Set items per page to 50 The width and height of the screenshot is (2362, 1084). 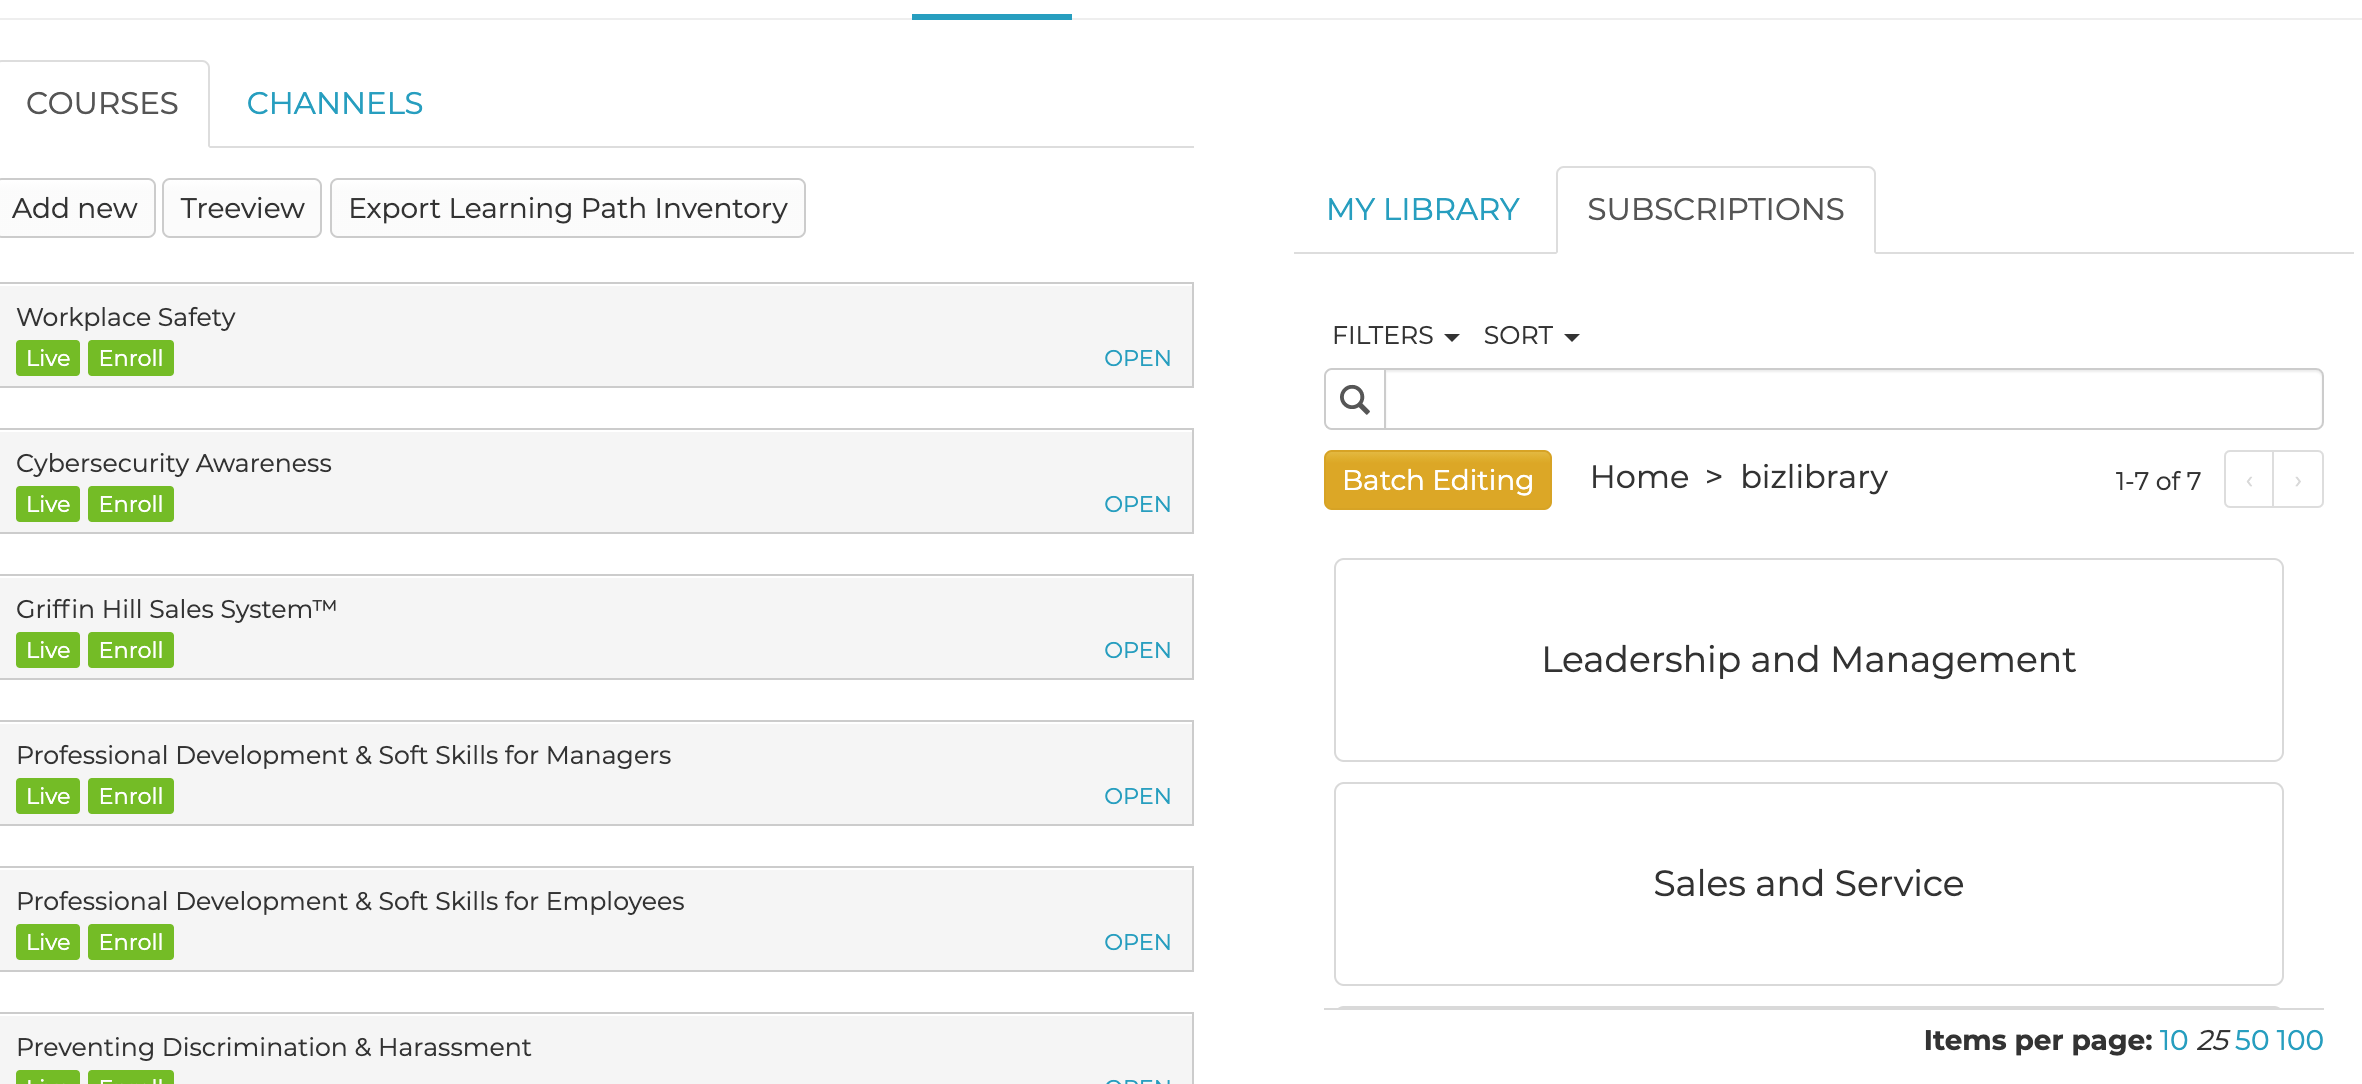click(2251, 1040)
